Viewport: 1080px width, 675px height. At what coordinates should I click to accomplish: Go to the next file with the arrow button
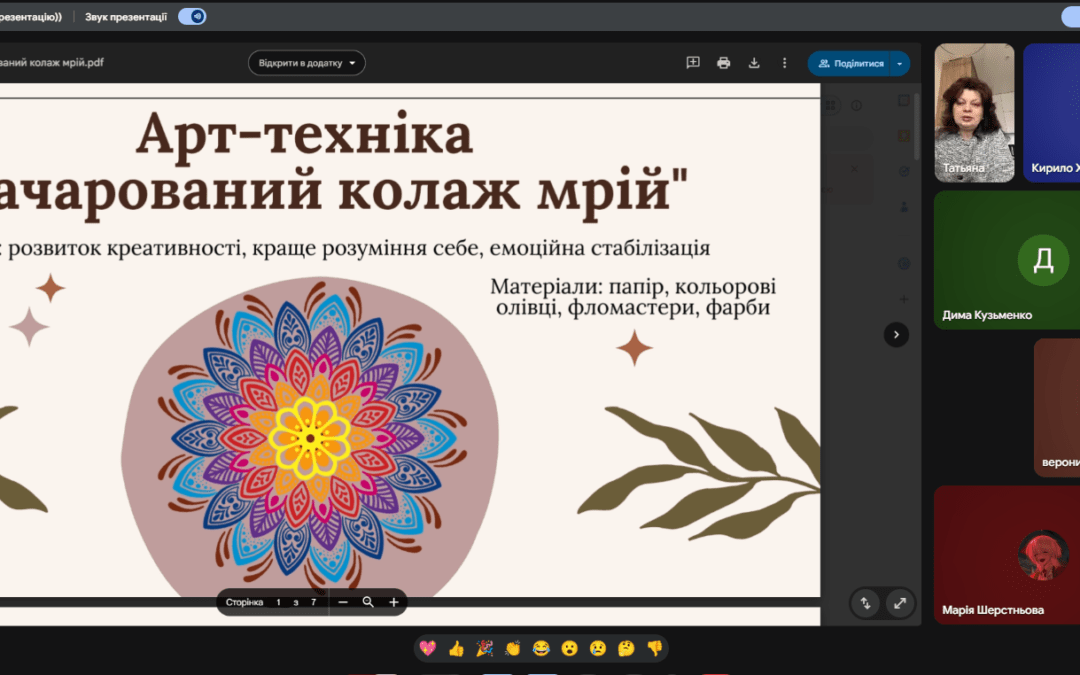coord(896,335)
